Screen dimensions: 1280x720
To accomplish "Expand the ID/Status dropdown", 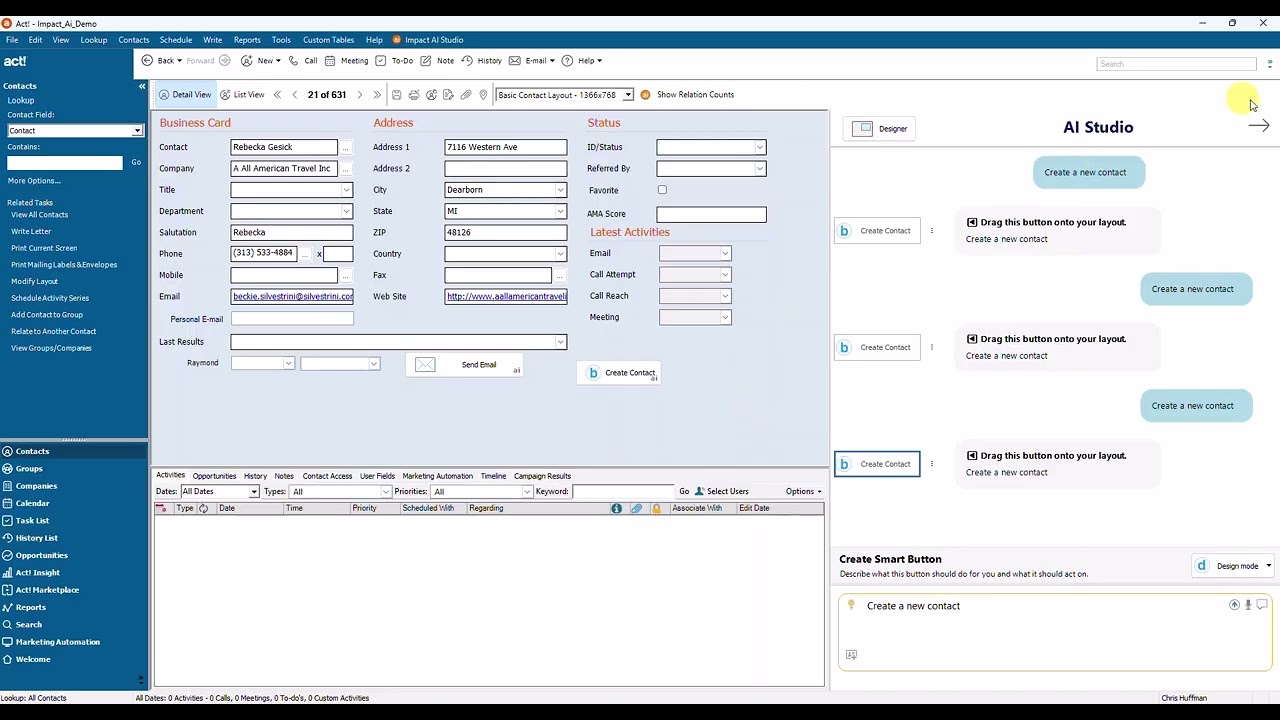I will pos(760,147).
